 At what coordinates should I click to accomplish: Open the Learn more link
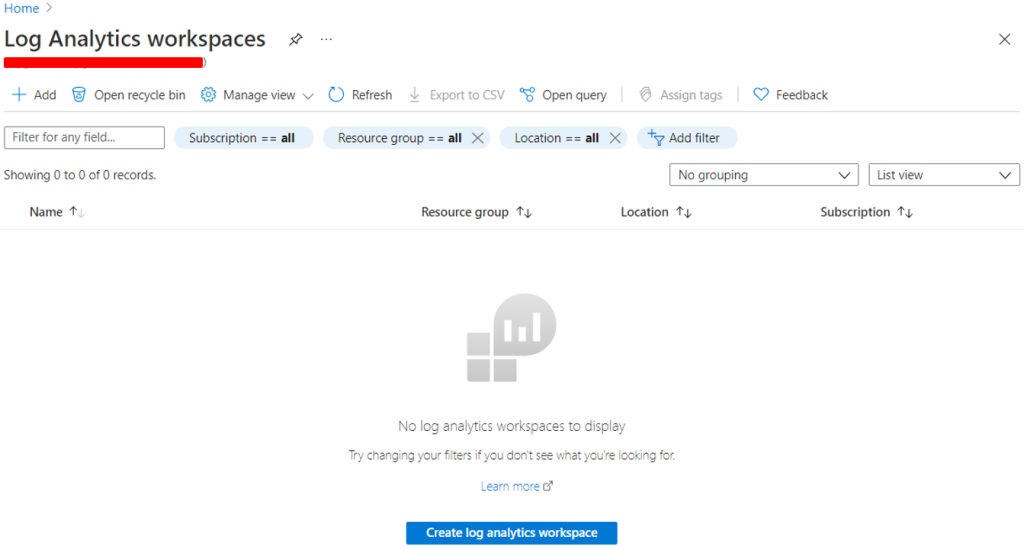tap(517, 486)
